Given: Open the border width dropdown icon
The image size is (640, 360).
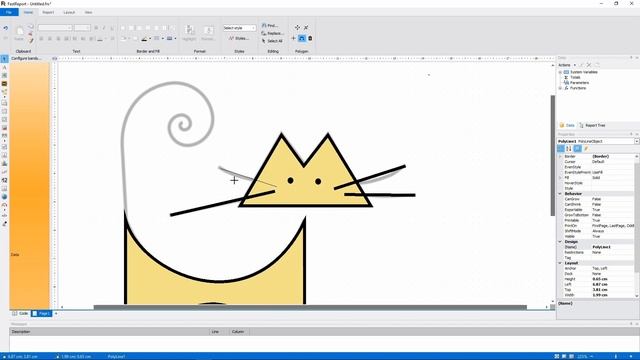Looking at the screenshot, I should [170, 39].
